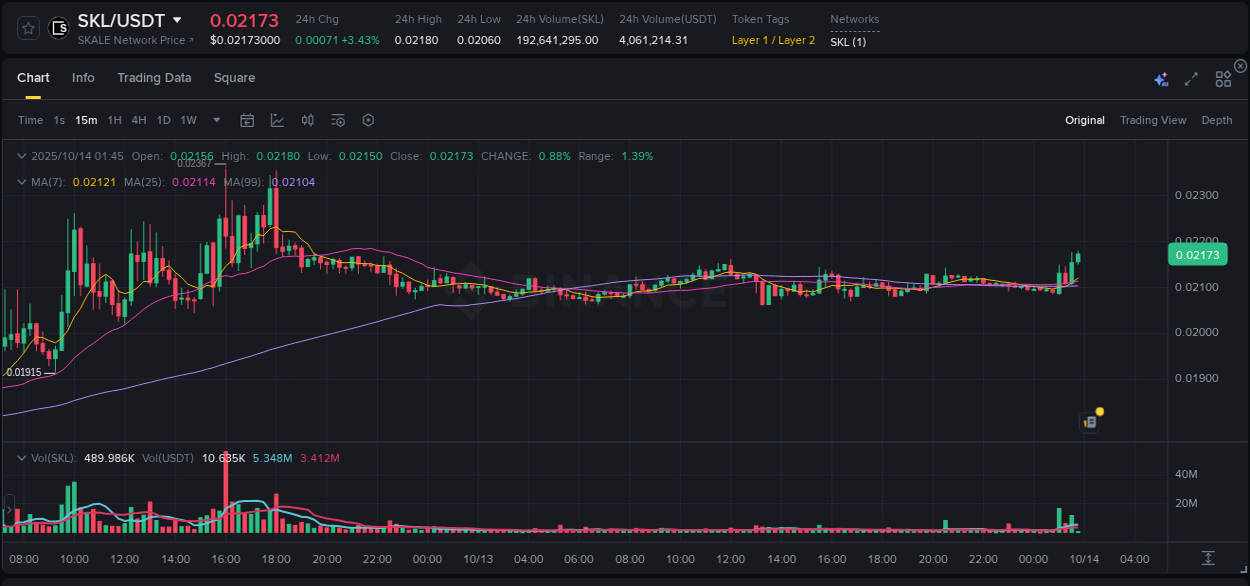Open the extra timeframe dropdown arrow

[x=215, y=120]
